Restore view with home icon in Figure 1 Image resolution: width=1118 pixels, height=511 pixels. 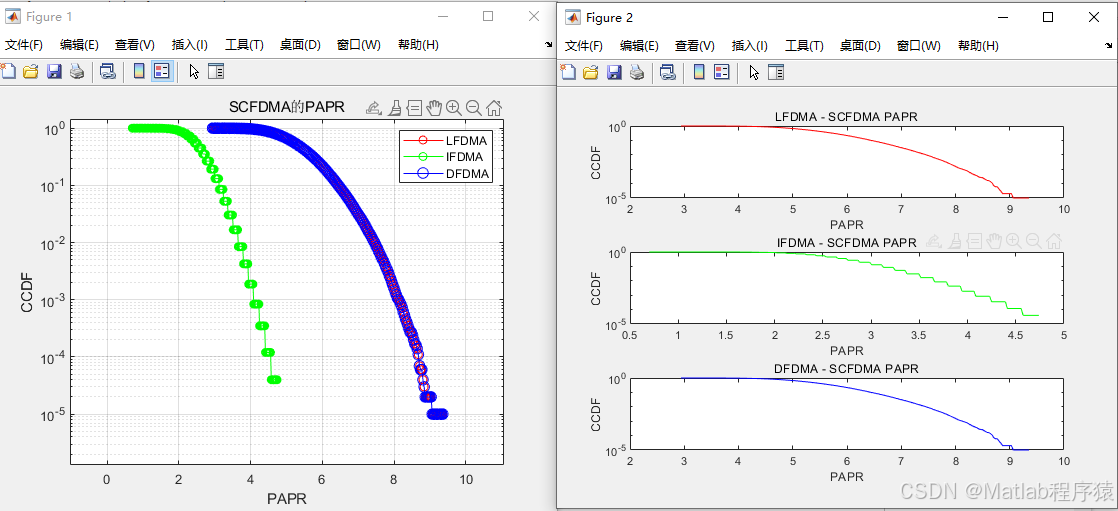coord(493,108)
